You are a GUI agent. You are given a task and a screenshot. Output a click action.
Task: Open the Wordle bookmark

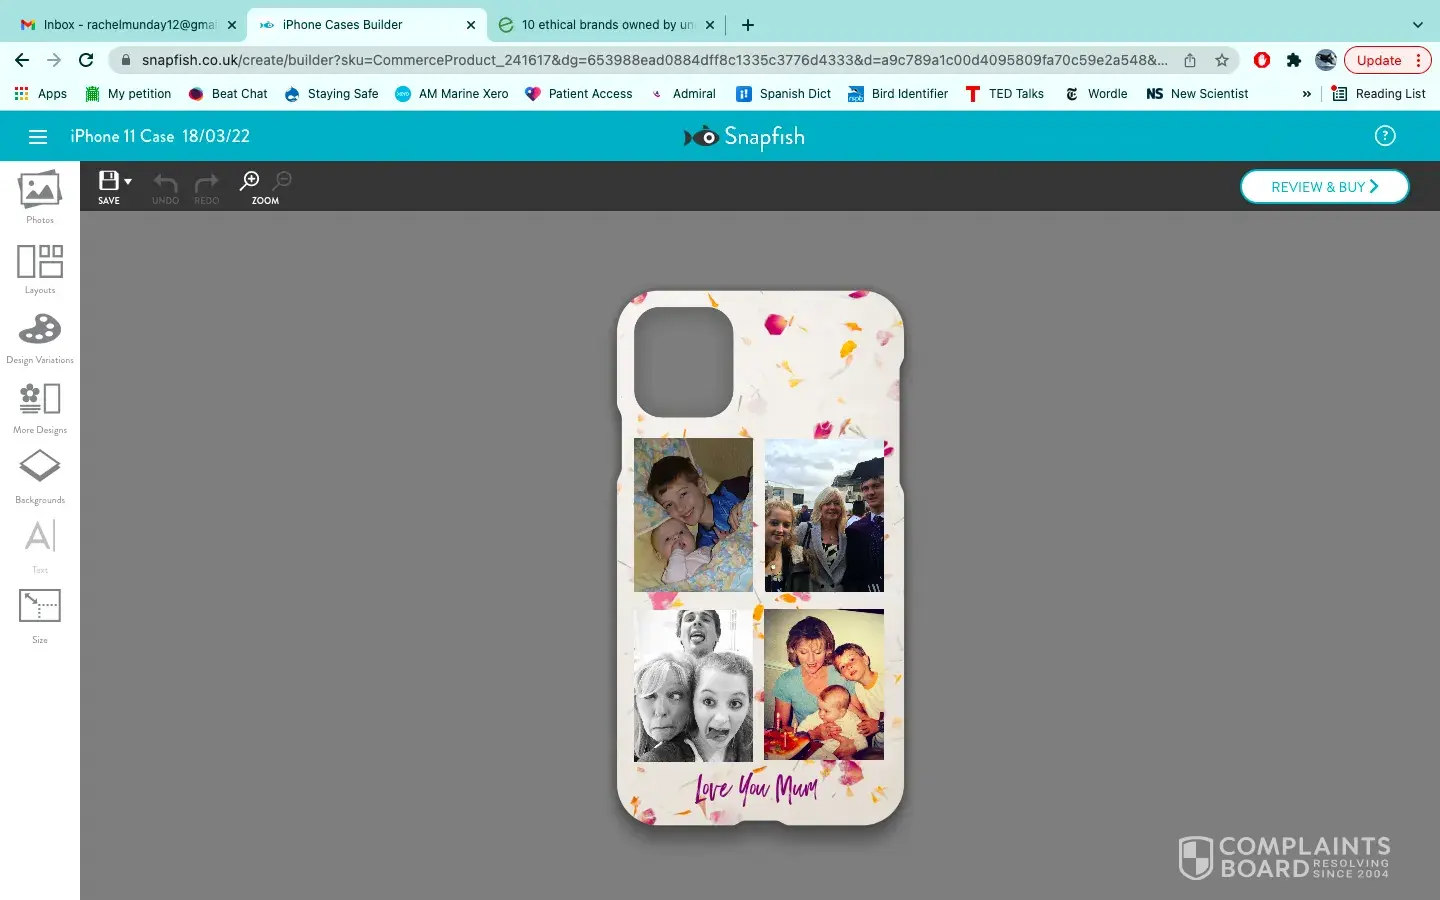tap(1095, 94)
